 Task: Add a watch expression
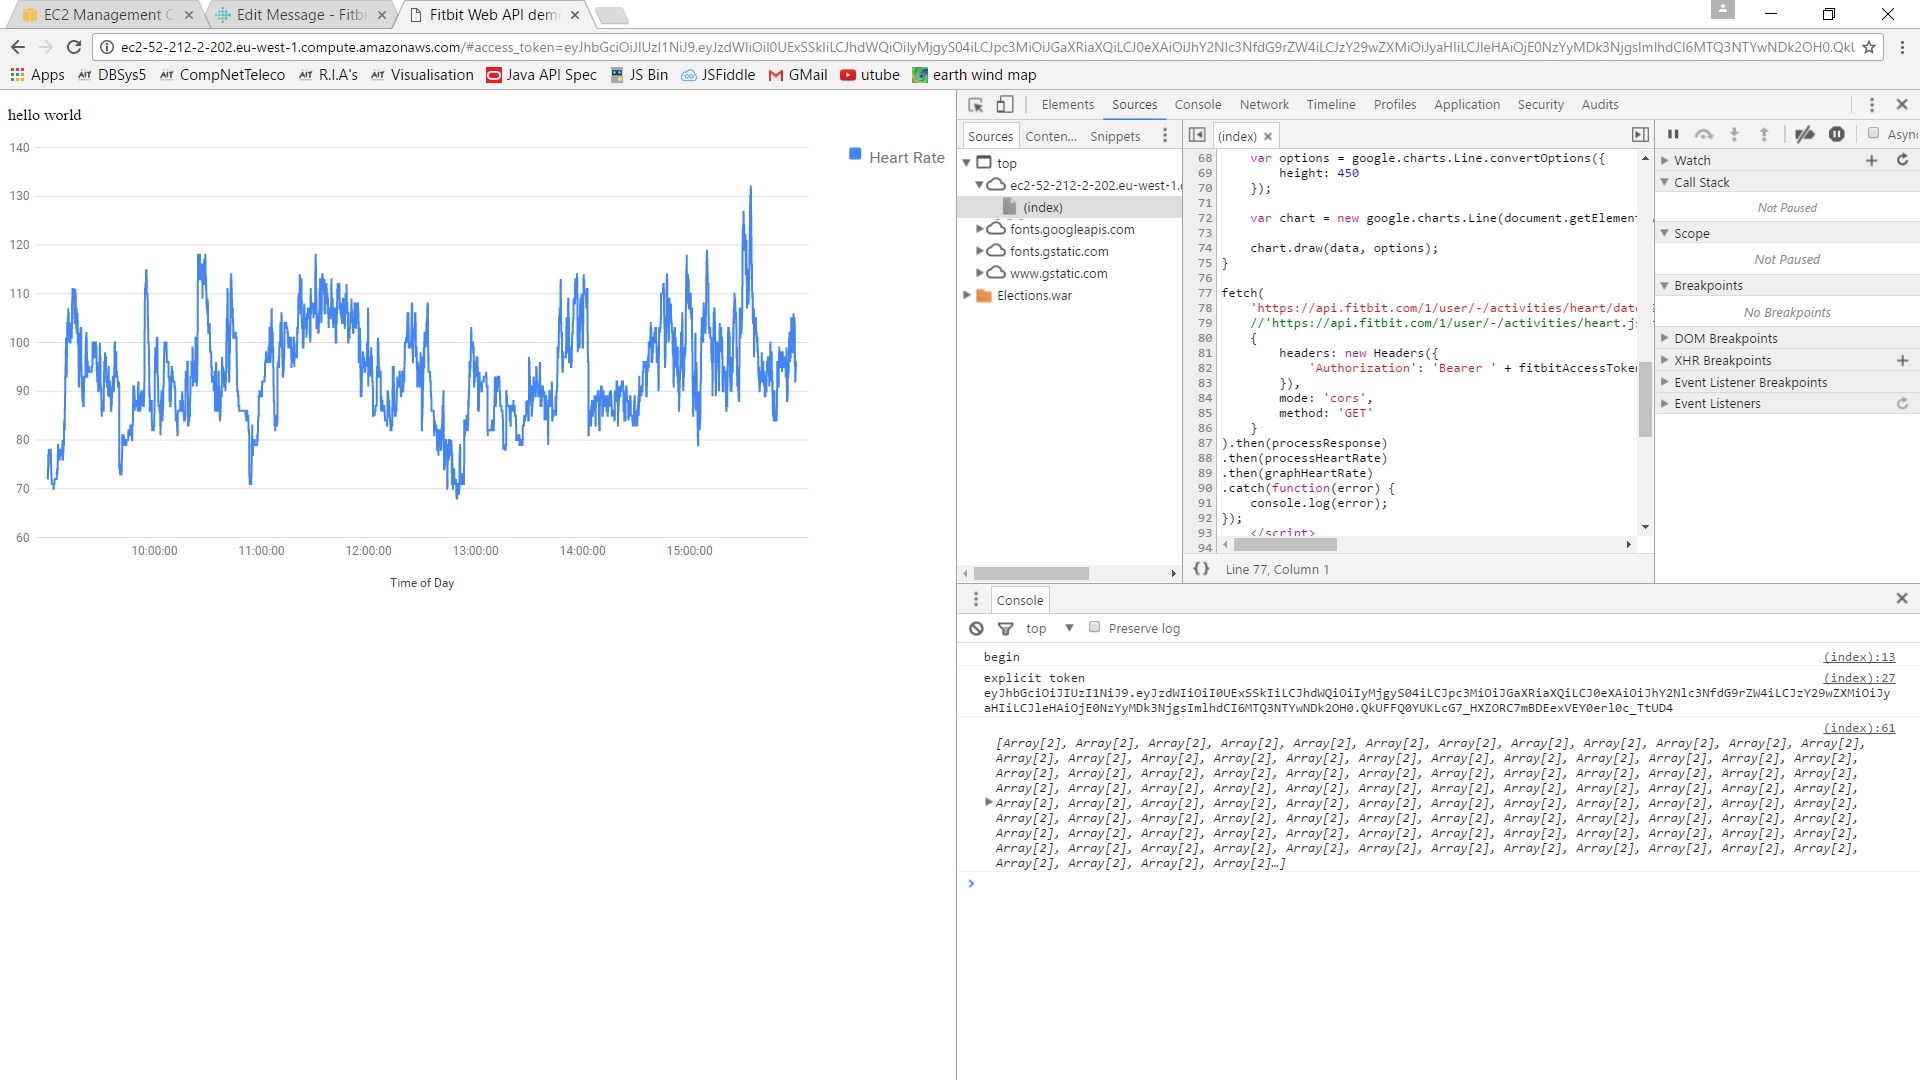(x=1871, y=160)
